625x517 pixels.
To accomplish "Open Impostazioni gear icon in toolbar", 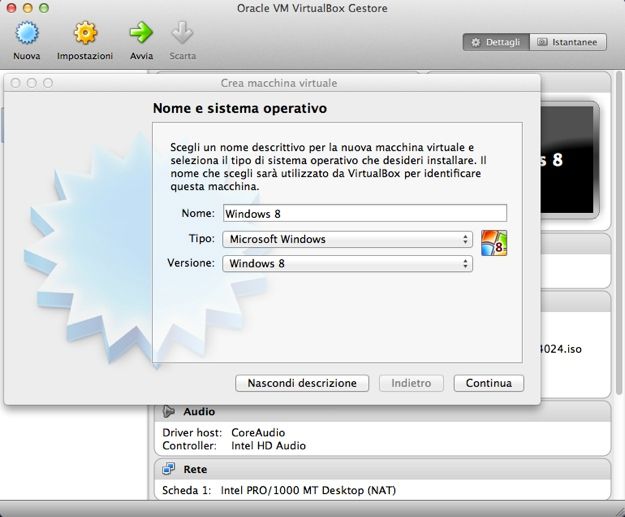I will click(85, 33).
